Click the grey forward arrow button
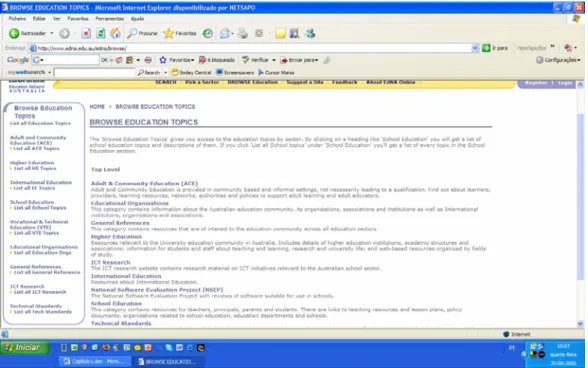The image size is (588, 368). pyautogui.click(x=64, y=33)
